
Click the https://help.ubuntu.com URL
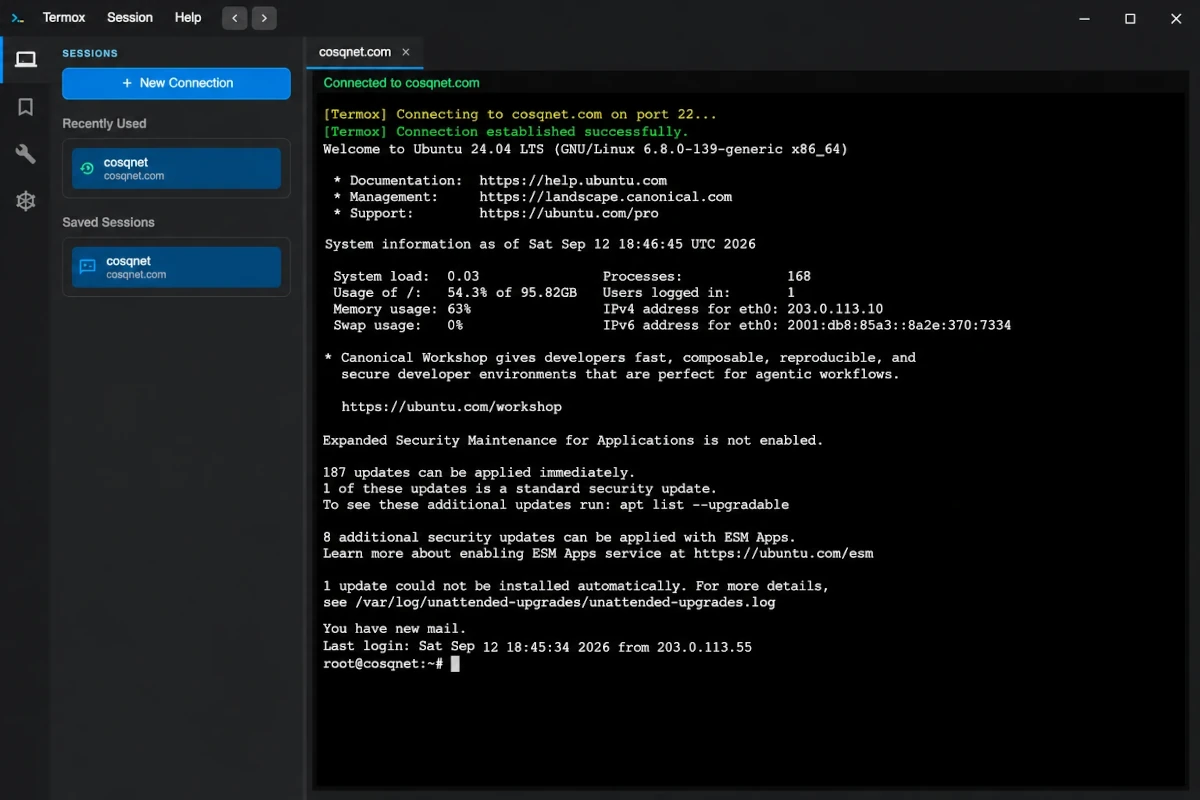tap(573, 181)
